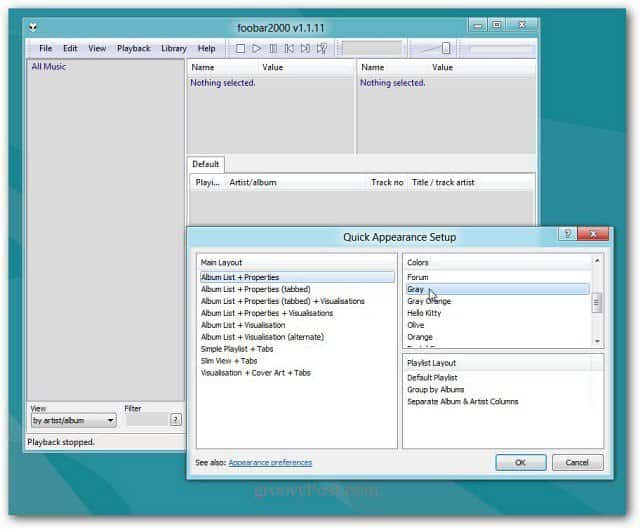Image resolution: width=640 pixels, height=529 pixels.
Task: Start playback with the Play button
Action: 256,49
